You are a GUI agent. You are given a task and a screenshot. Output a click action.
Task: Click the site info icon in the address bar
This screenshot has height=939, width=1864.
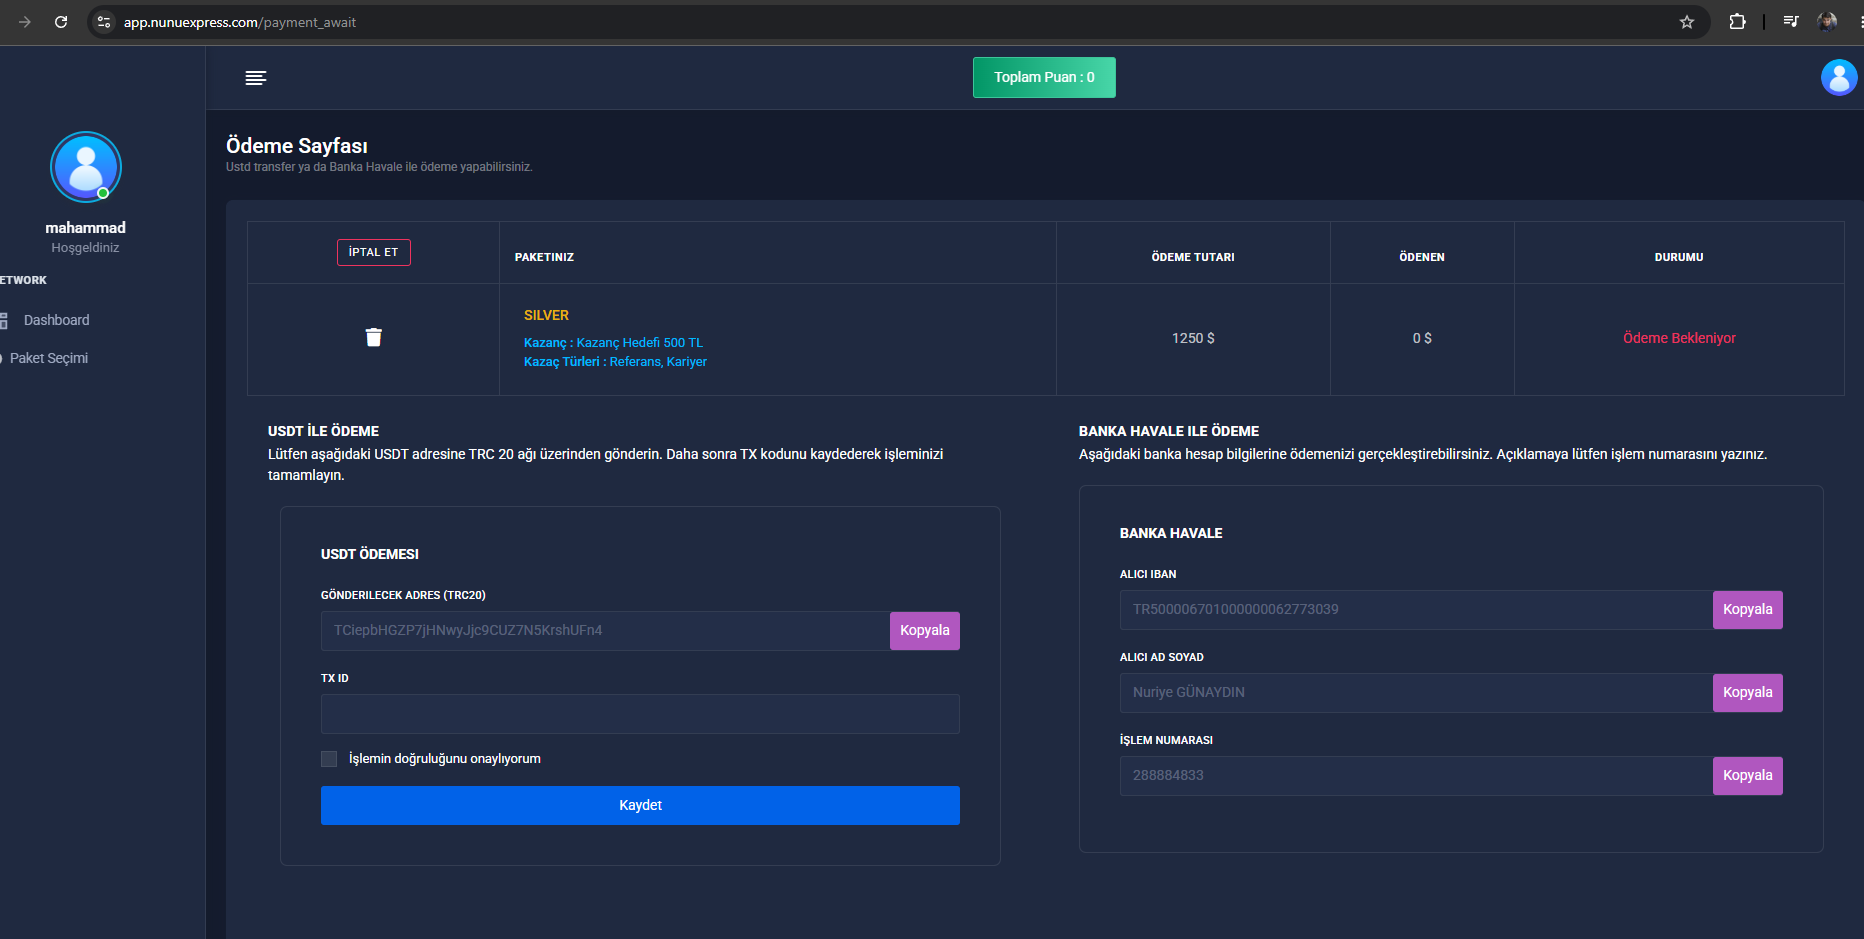click(104, 22)
